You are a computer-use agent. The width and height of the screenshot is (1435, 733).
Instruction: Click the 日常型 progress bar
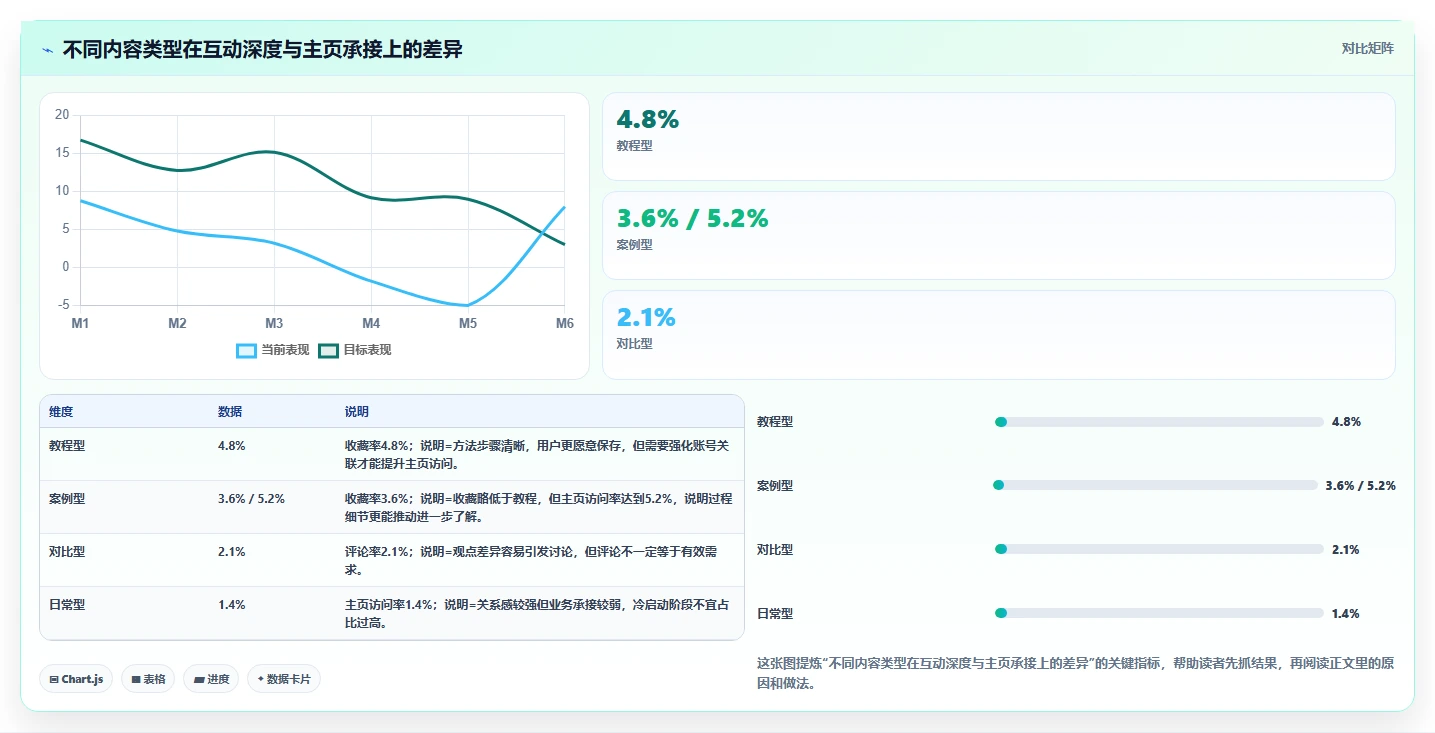(1159, 614)
